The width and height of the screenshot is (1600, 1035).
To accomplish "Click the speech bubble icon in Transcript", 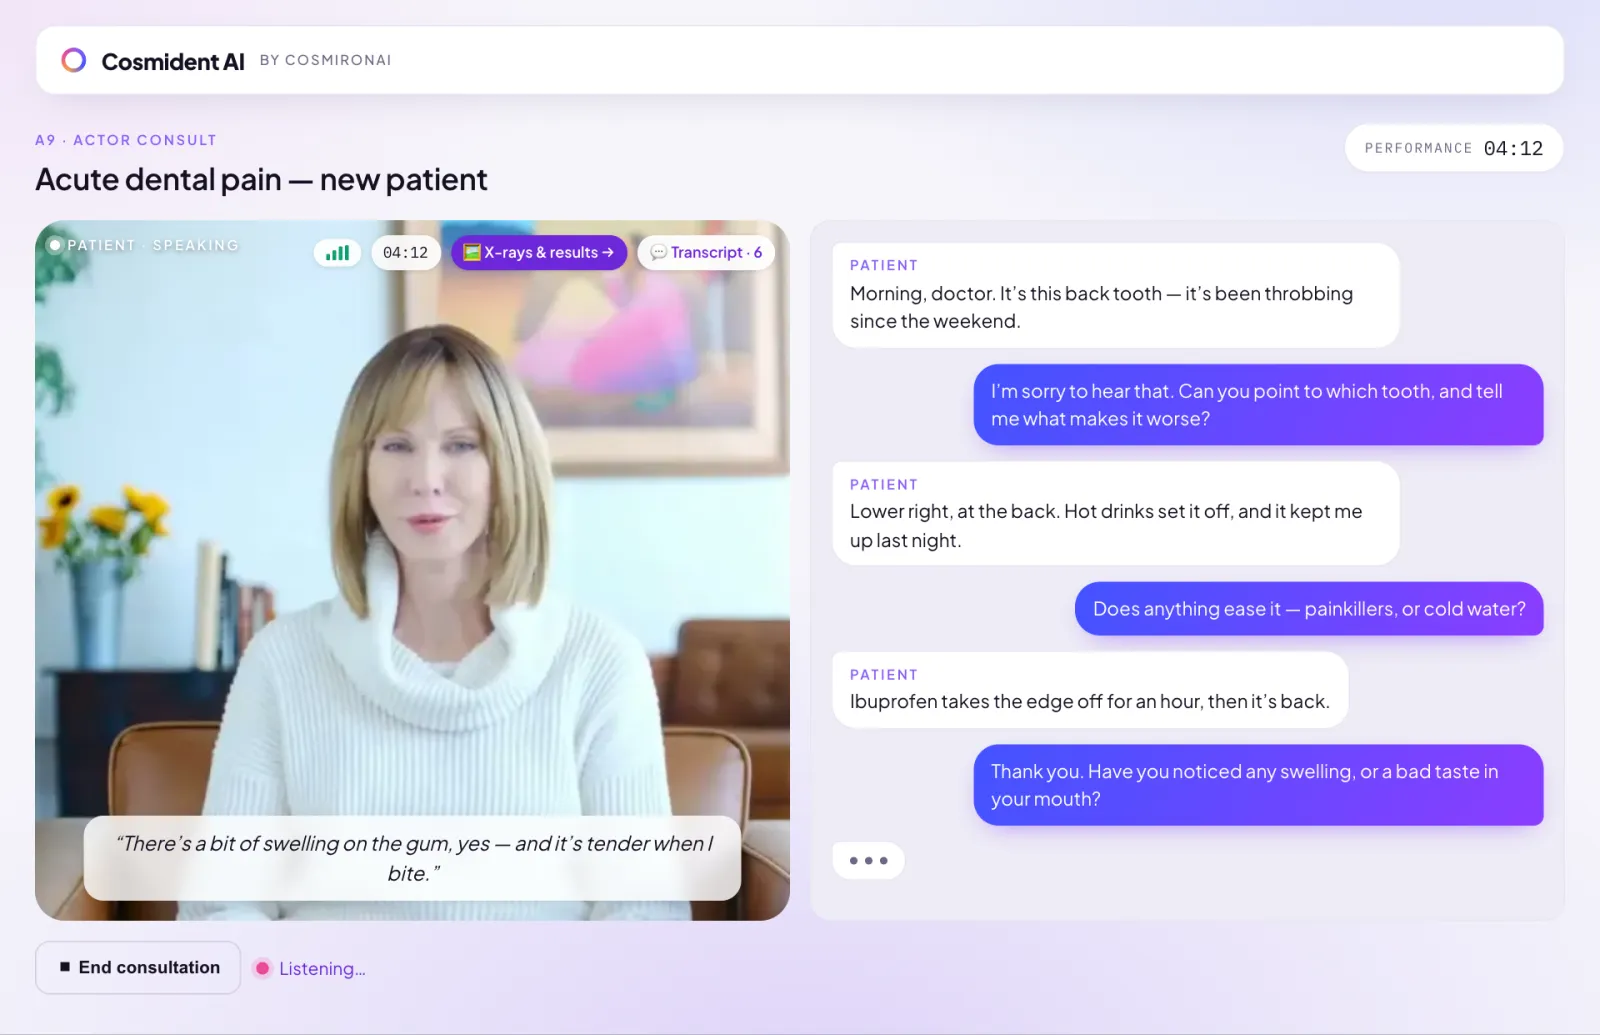I will (x=658, y=252).
